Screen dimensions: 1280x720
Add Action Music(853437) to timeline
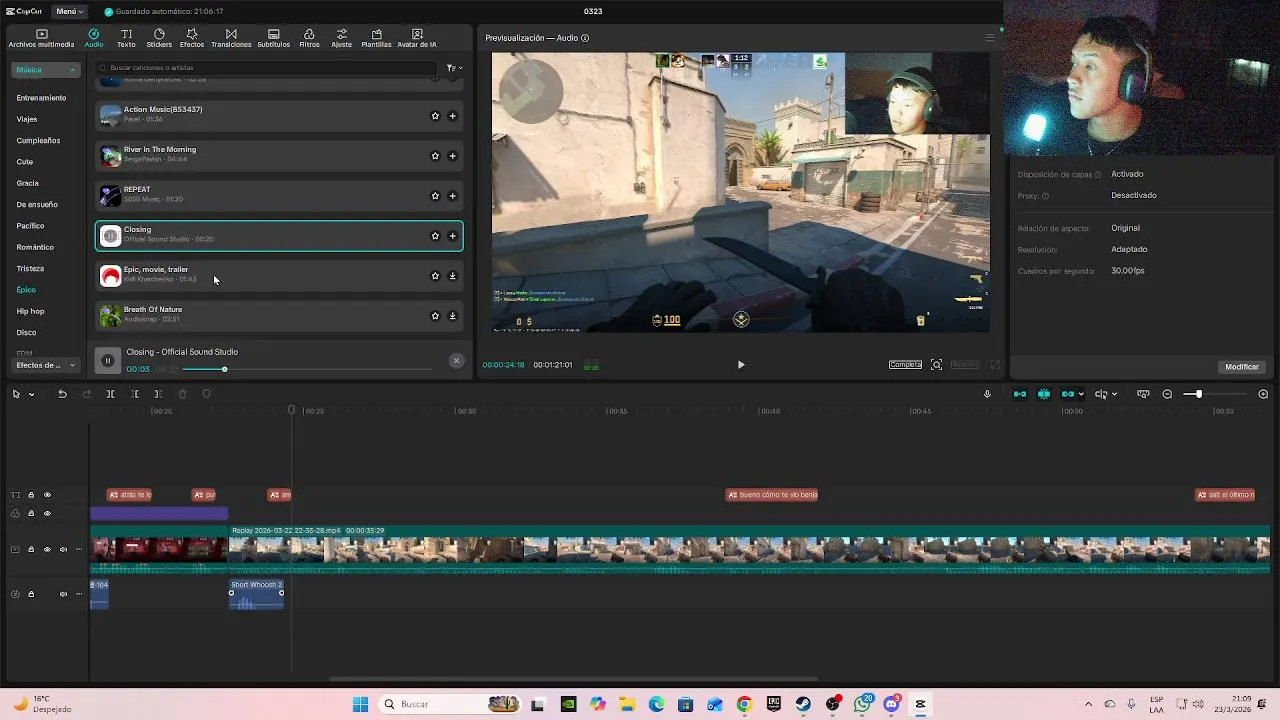click(452, 116)
